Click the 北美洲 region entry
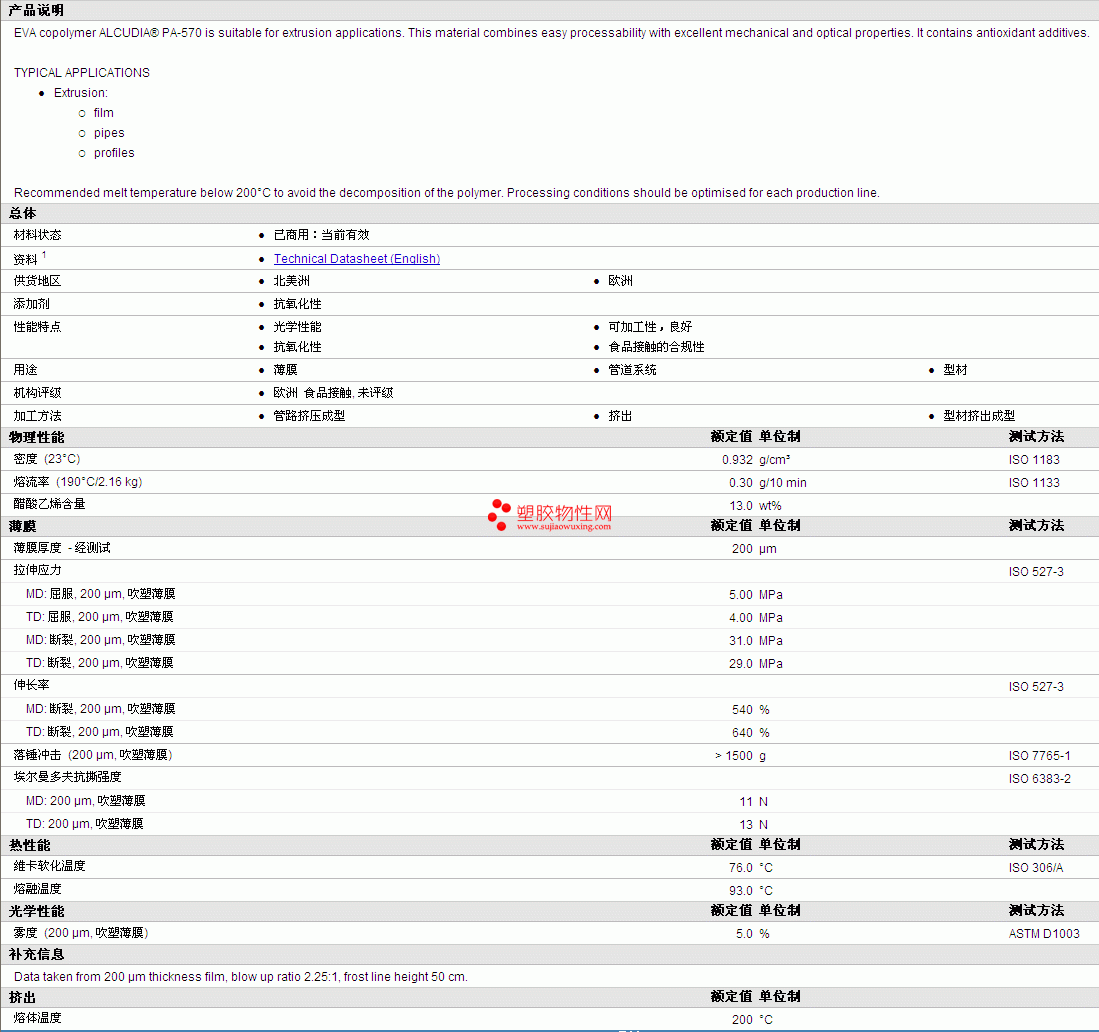 pos(292,280)
